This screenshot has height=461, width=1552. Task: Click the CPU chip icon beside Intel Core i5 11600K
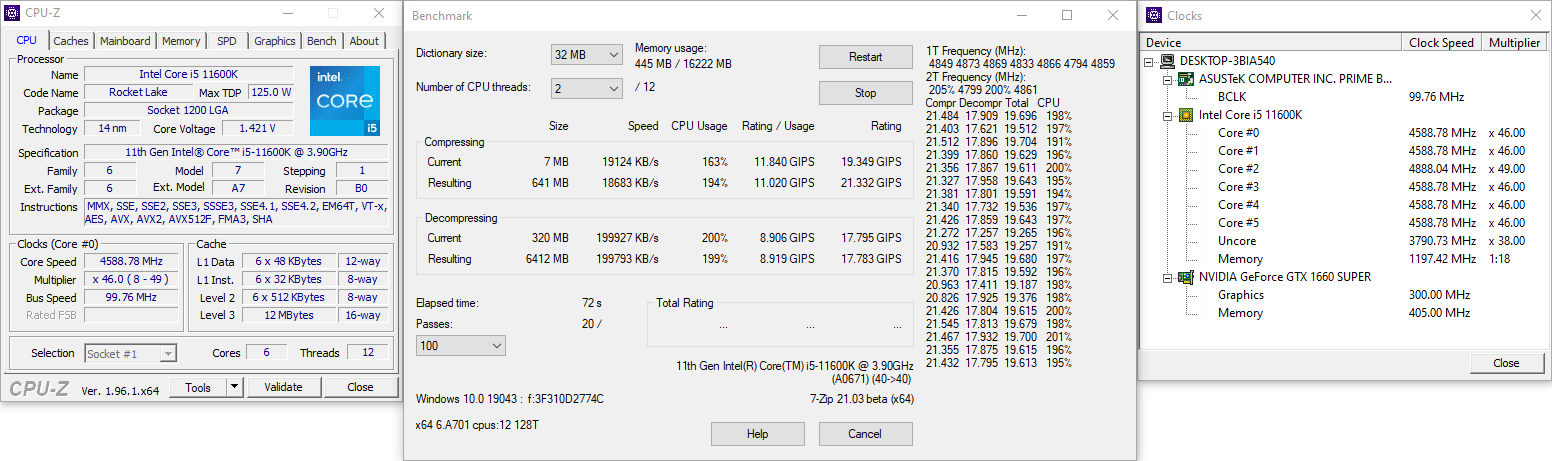1185,115
